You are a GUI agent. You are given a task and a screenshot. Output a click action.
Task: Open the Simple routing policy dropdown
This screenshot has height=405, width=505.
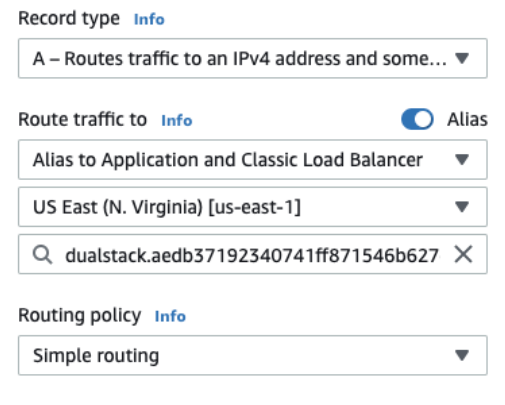point(253,355)
